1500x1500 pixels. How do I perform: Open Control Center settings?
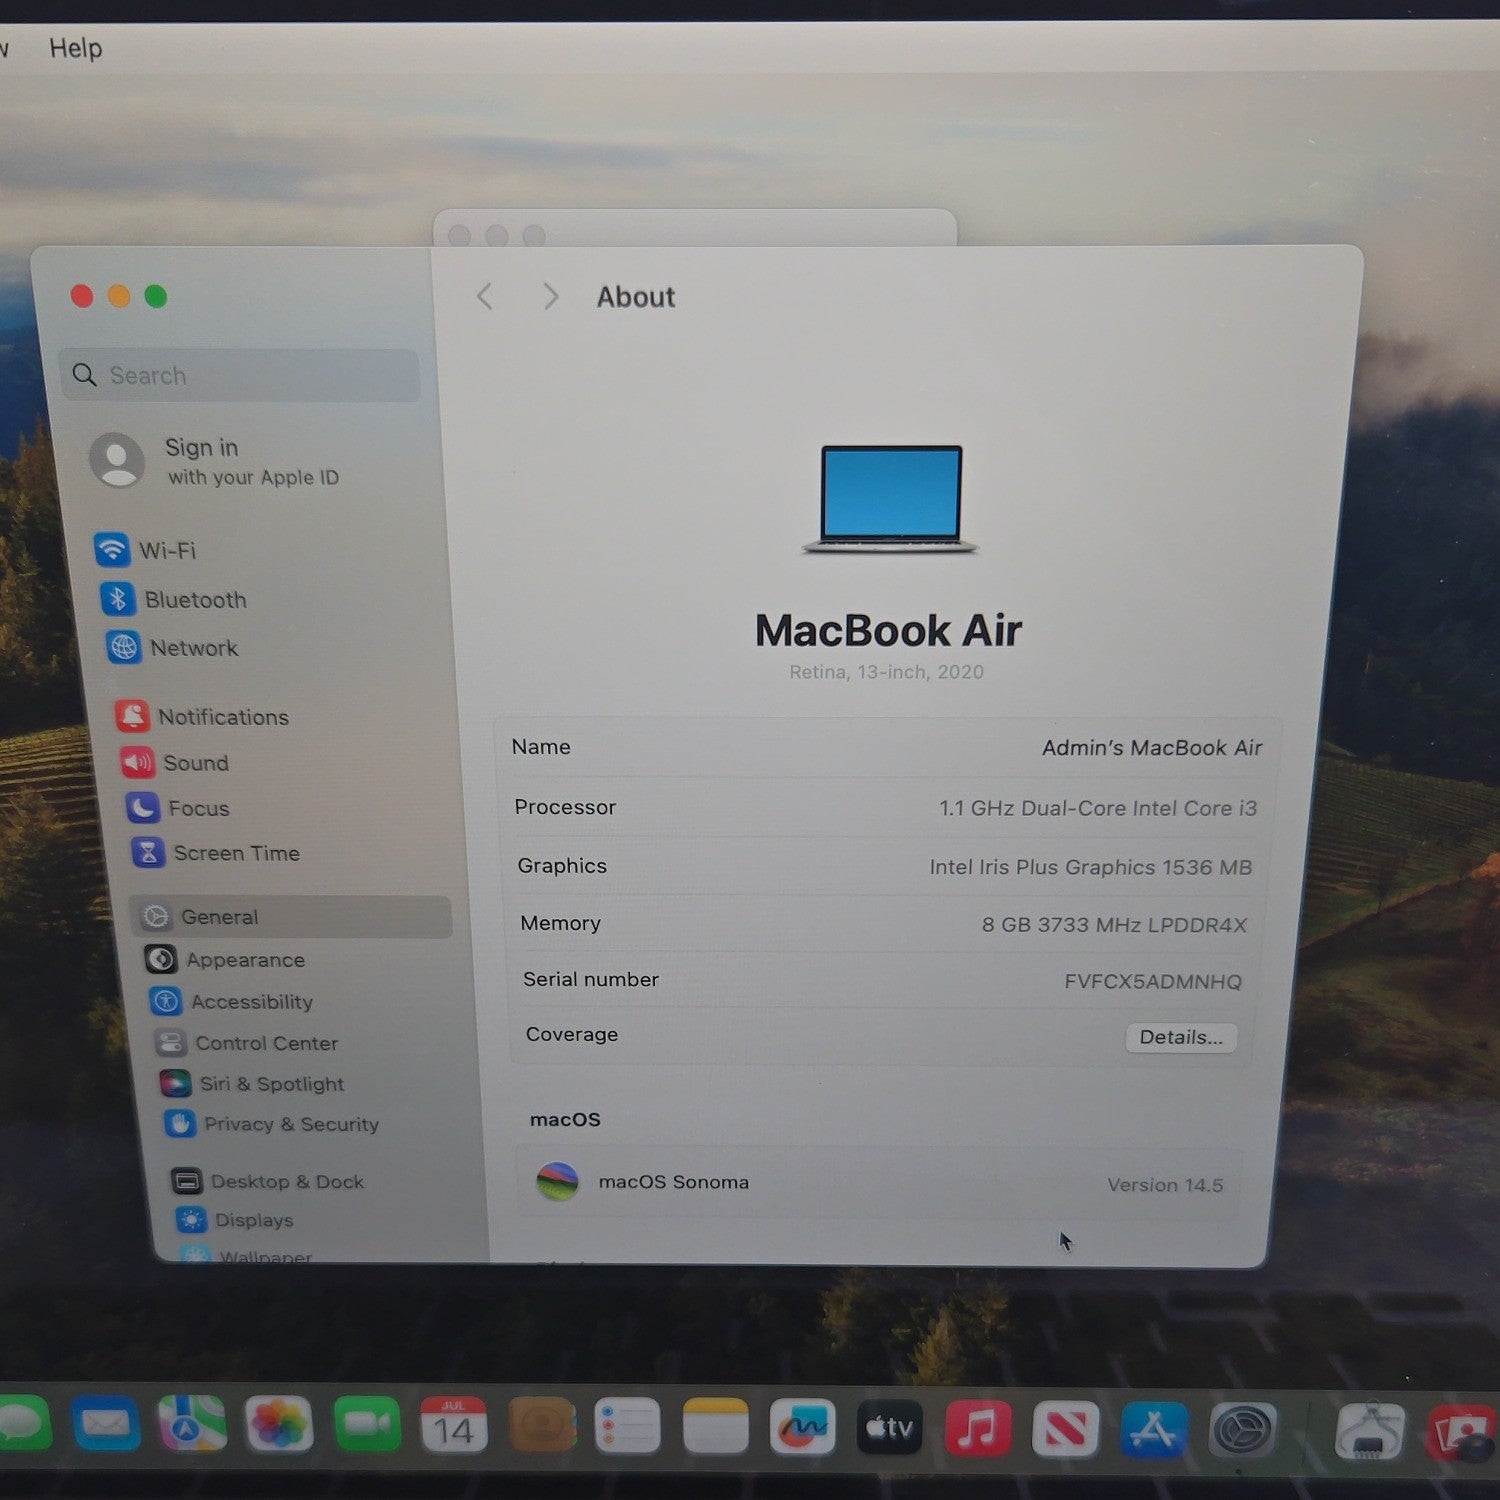click(x=247, y=1043)
